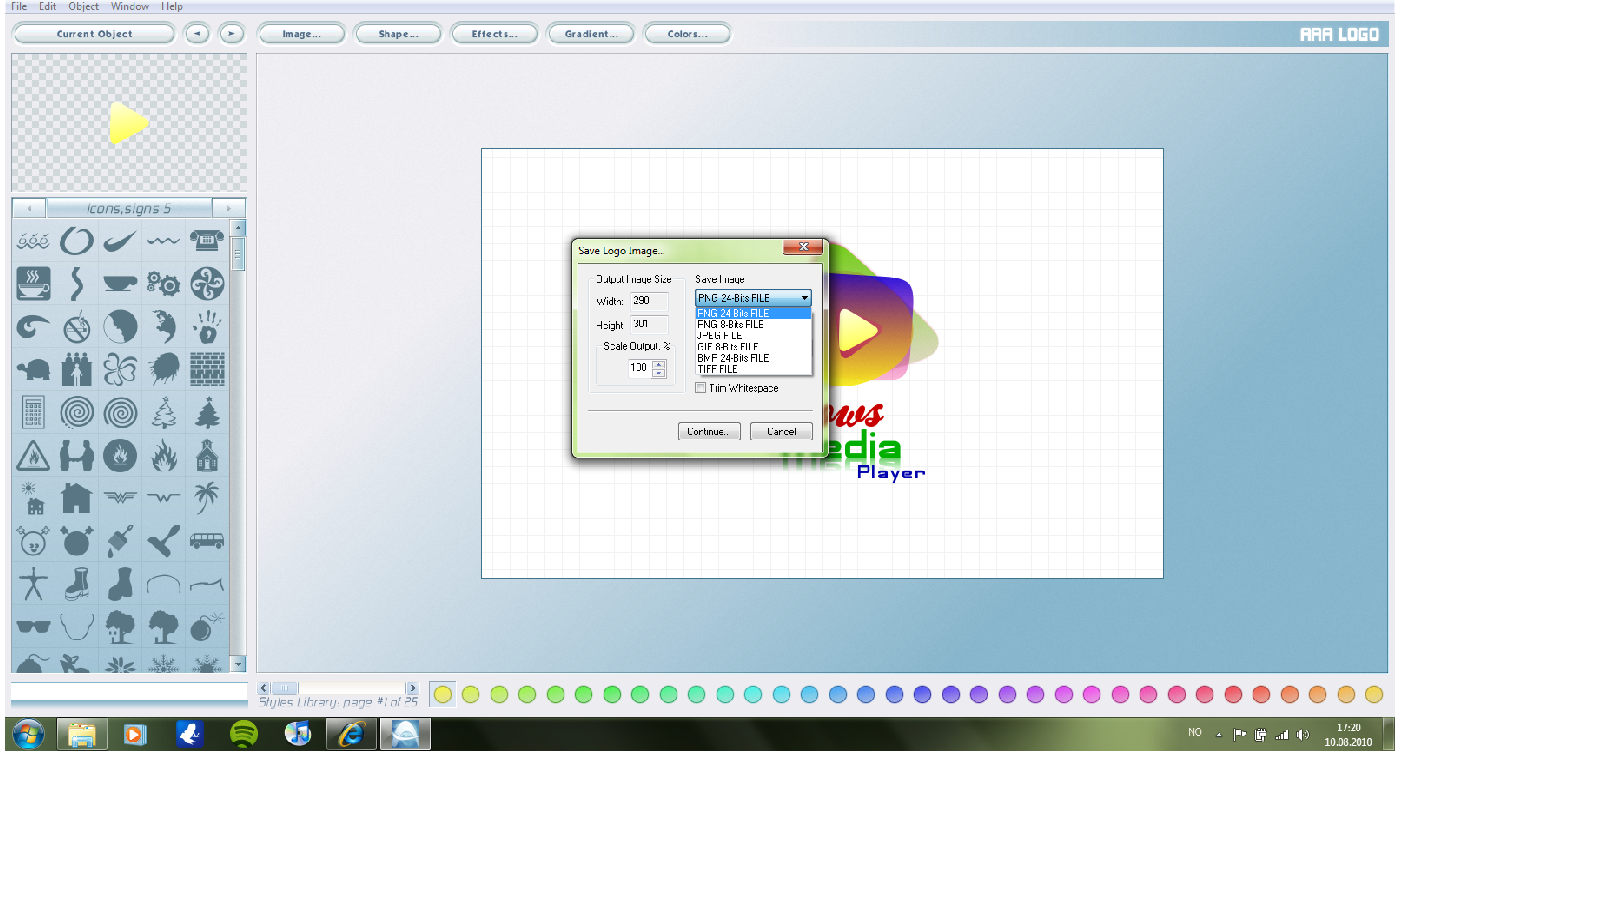Go to previous icon library category

tap(29, 208)
